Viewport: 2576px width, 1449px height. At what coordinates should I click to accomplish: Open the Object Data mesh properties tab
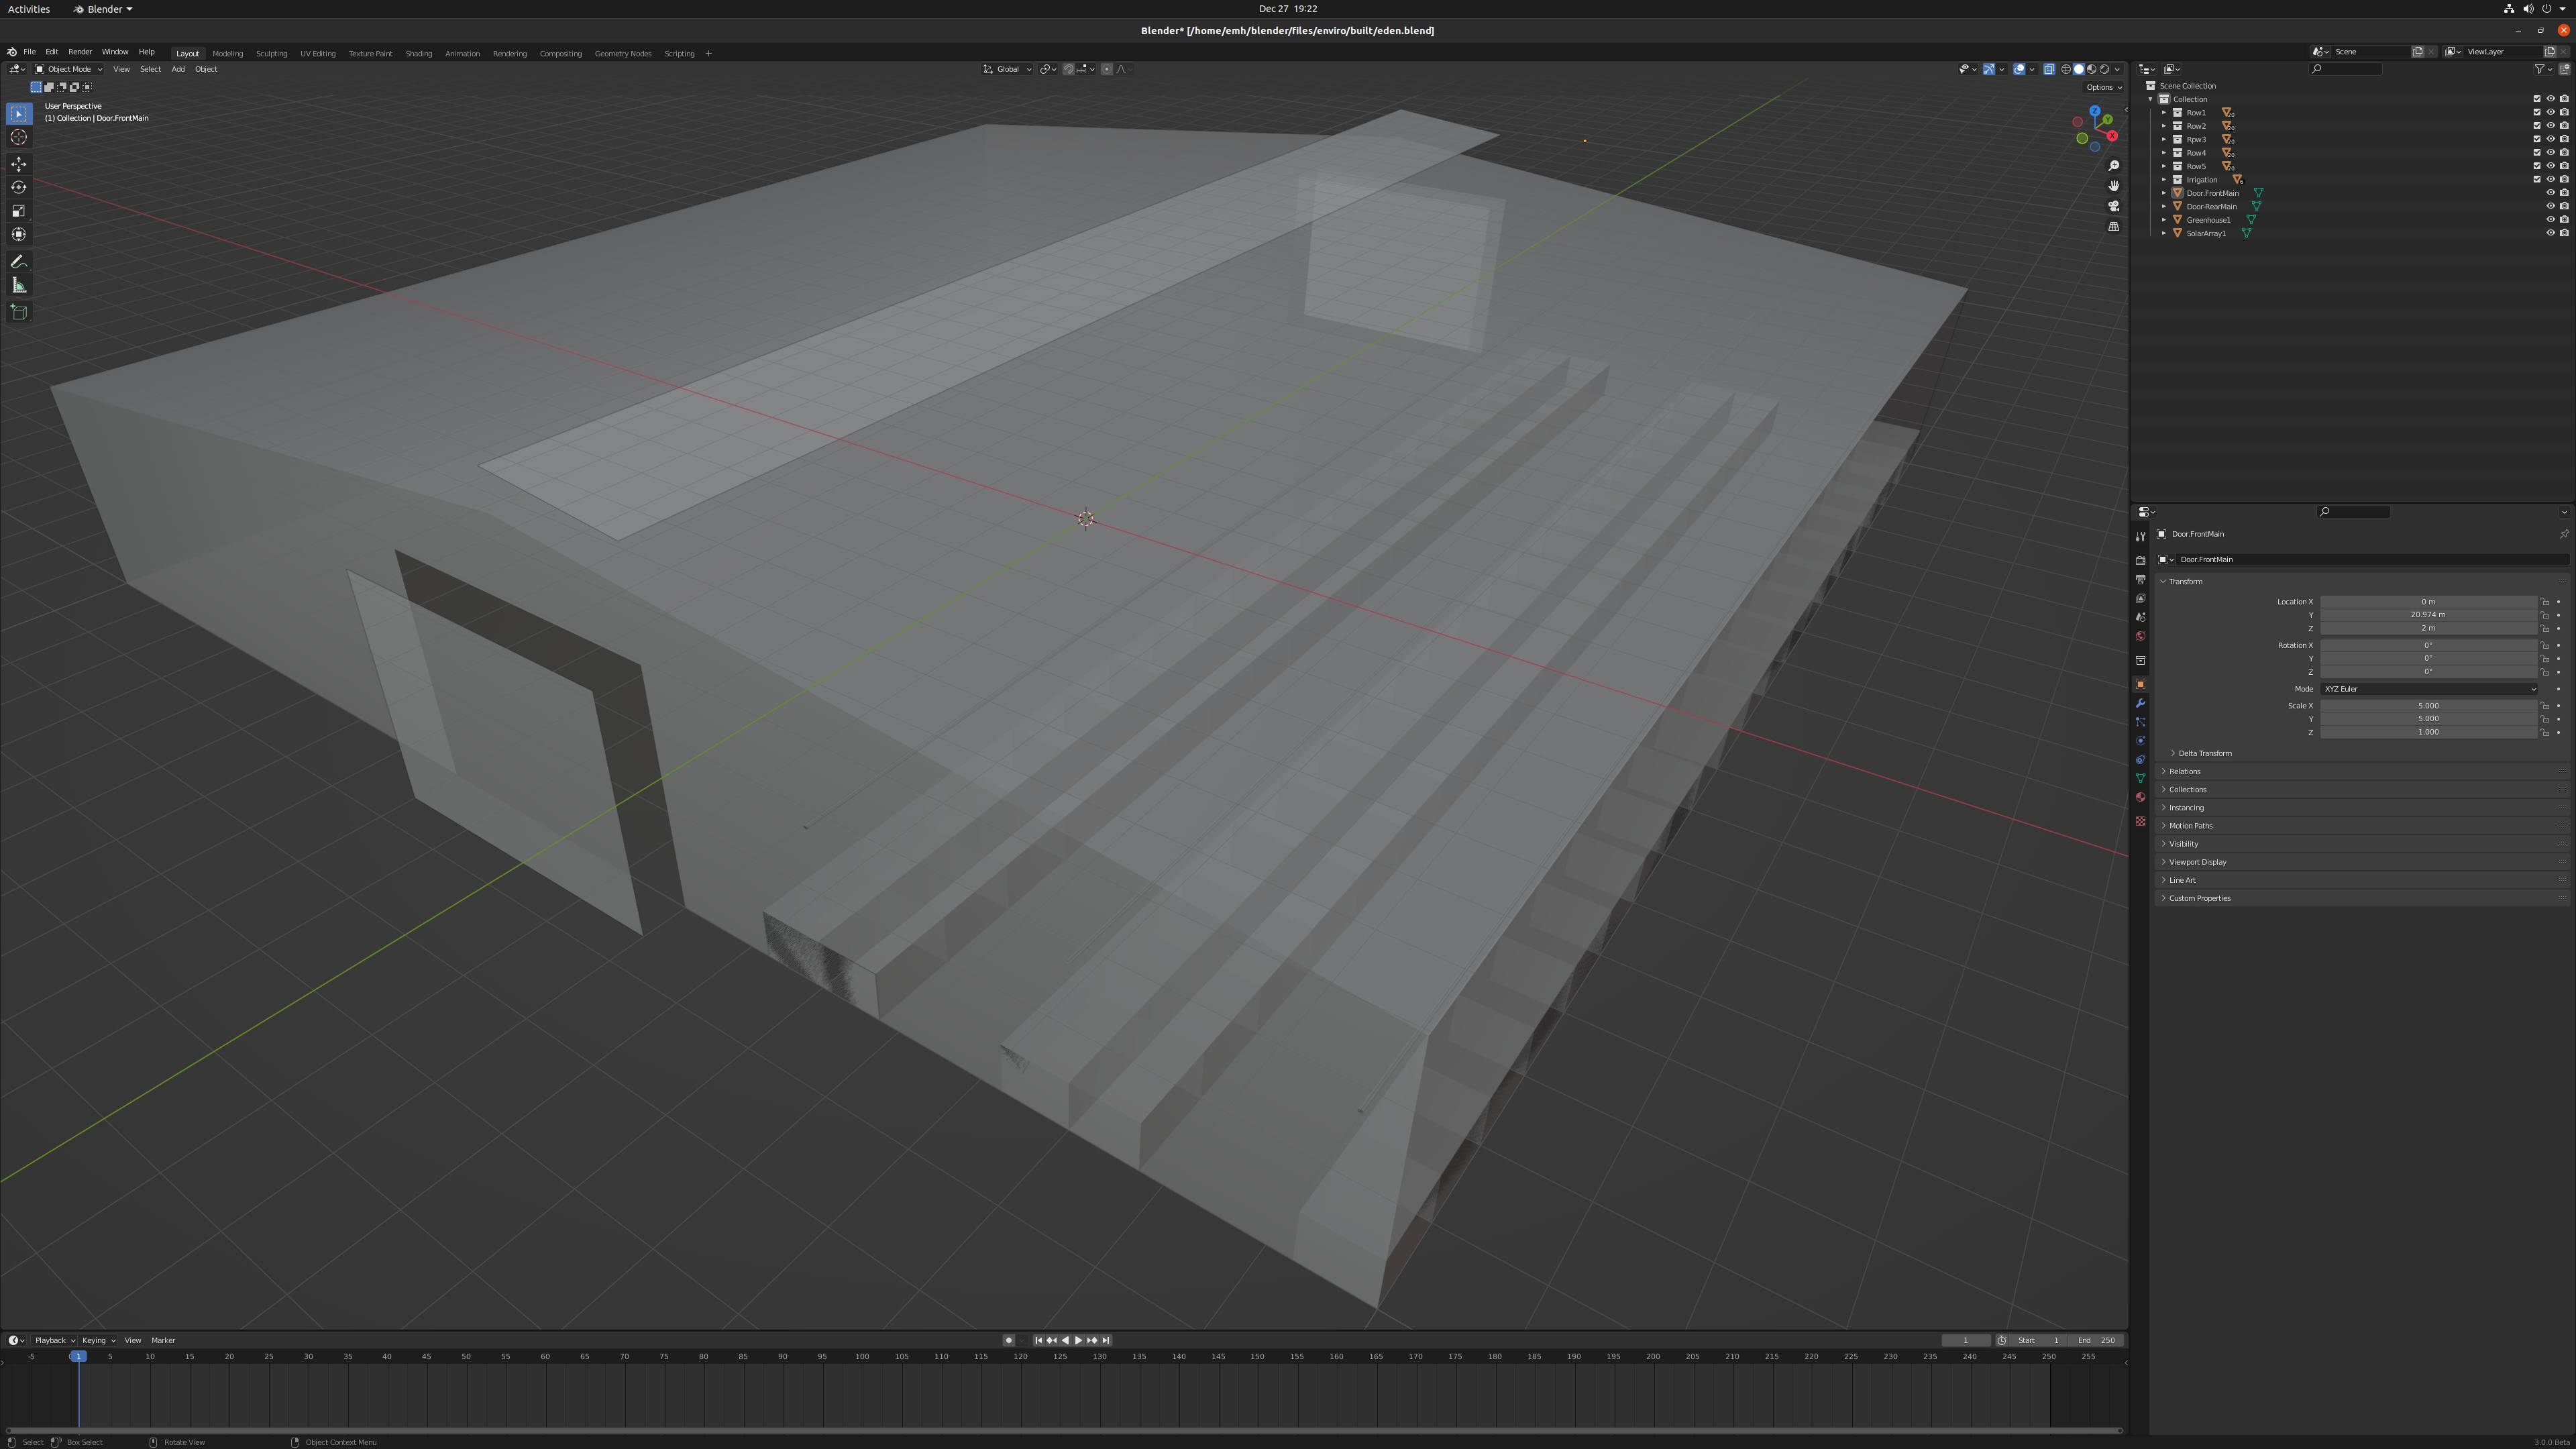[x=2140, y=778]
